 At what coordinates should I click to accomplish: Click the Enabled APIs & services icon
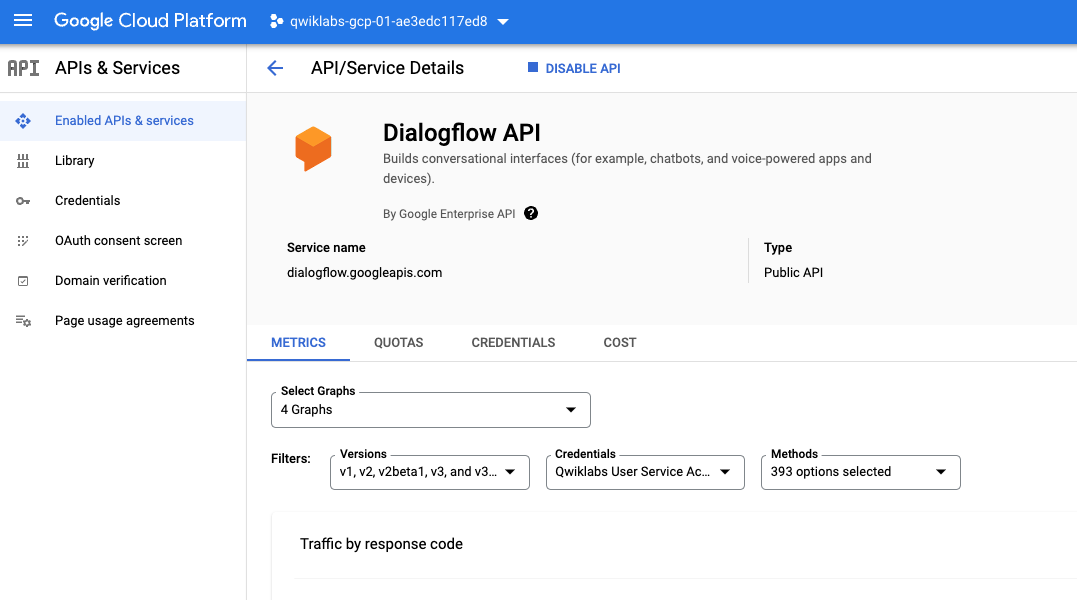pyautogui.click(x=23, y=121)
